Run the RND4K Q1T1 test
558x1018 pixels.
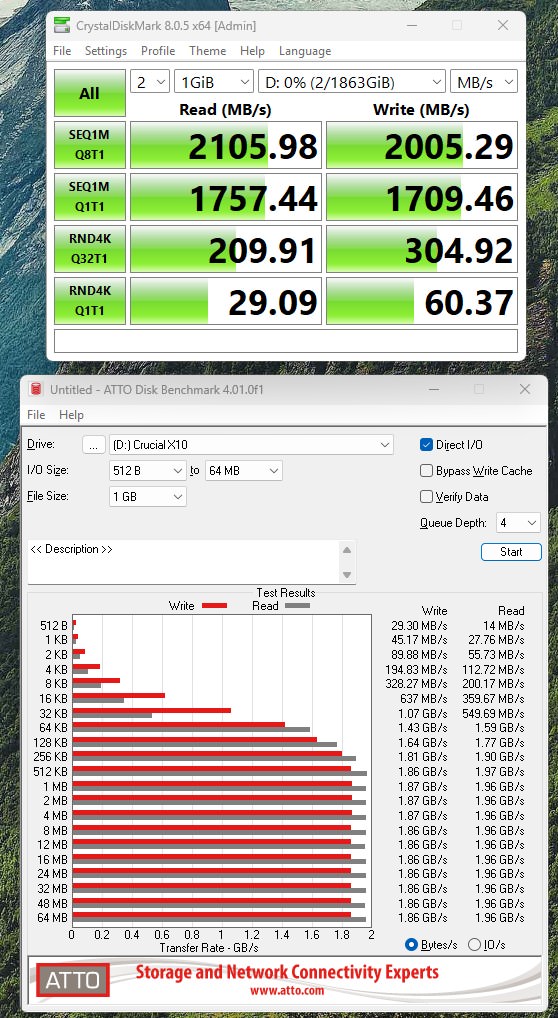coord(90,301)
